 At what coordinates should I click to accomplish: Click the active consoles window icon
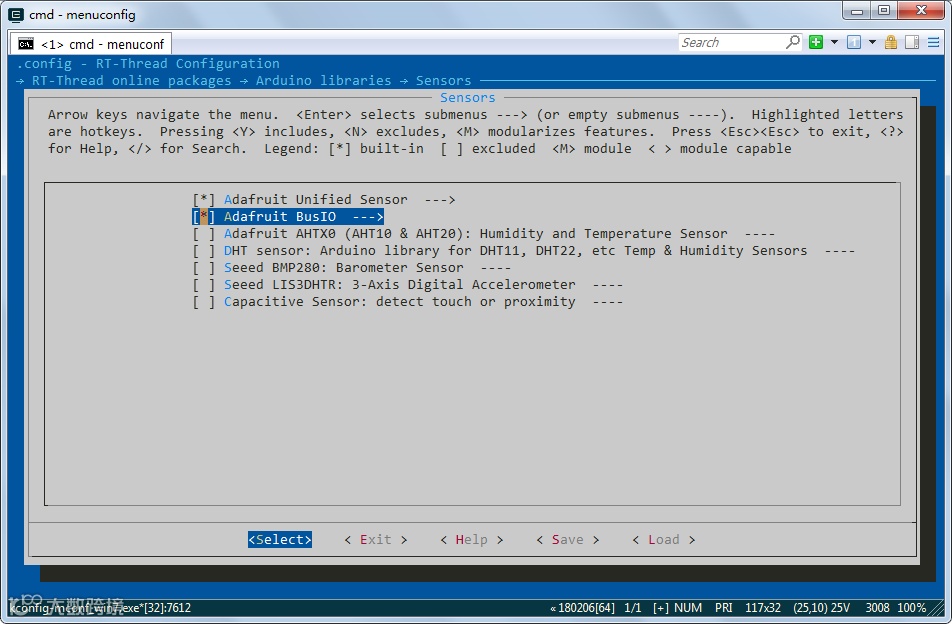click(x=854, y=42)
